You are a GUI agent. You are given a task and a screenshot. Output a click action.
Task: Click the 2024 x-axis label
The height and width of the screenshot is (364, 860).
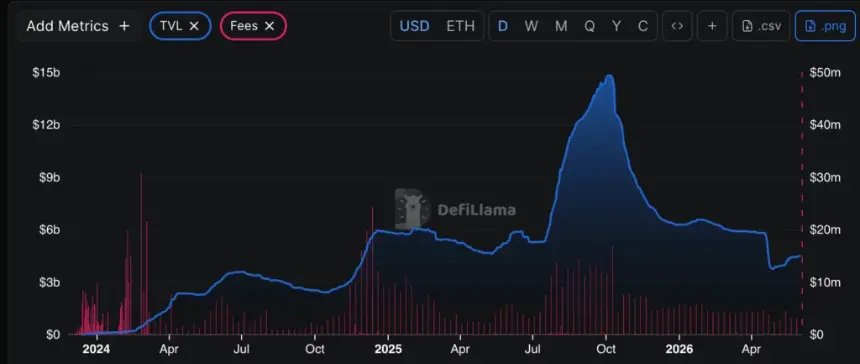coord(97,349)
